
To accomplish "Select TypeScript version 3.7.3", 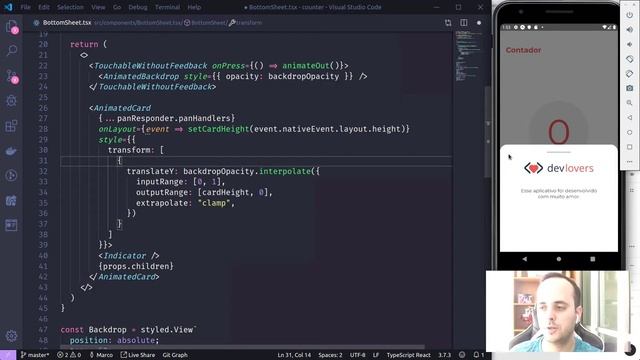I will point(444,355).
